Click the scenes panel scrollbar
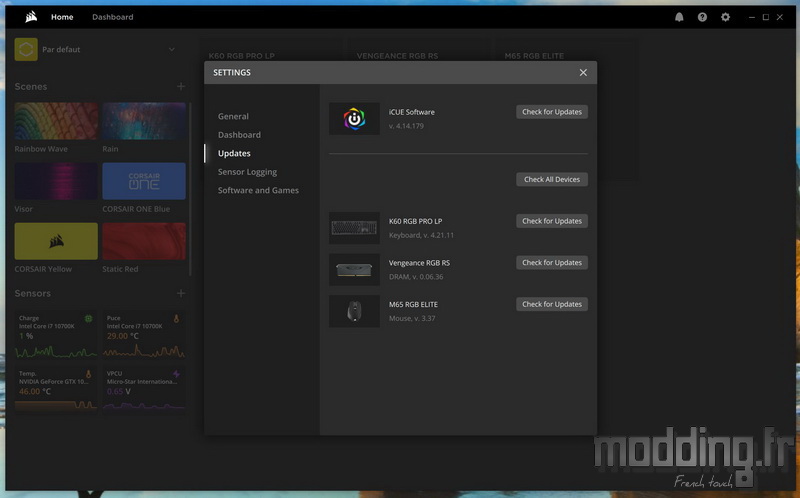The width and height of the screenshot is (800, 498). [190, 189]
